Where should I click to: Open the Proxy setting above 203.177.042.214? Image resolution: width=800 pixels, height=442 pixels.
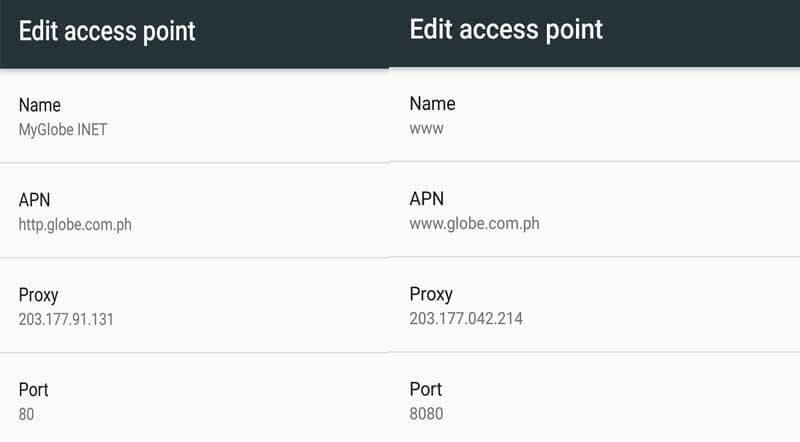tap(431, 294)
